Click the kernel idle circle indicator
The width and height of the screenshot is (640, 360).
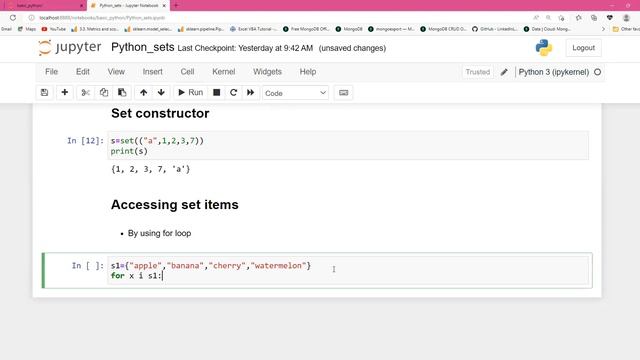point(598,72)
